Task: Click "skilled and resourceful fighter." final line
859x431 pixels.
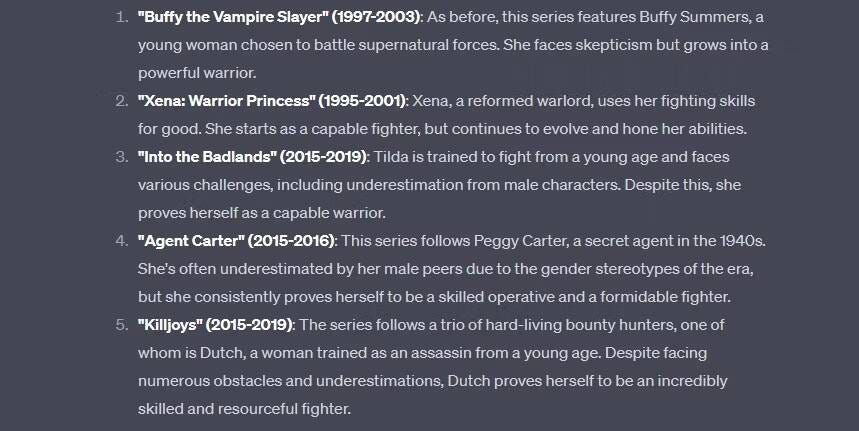Action: [244, 409]
